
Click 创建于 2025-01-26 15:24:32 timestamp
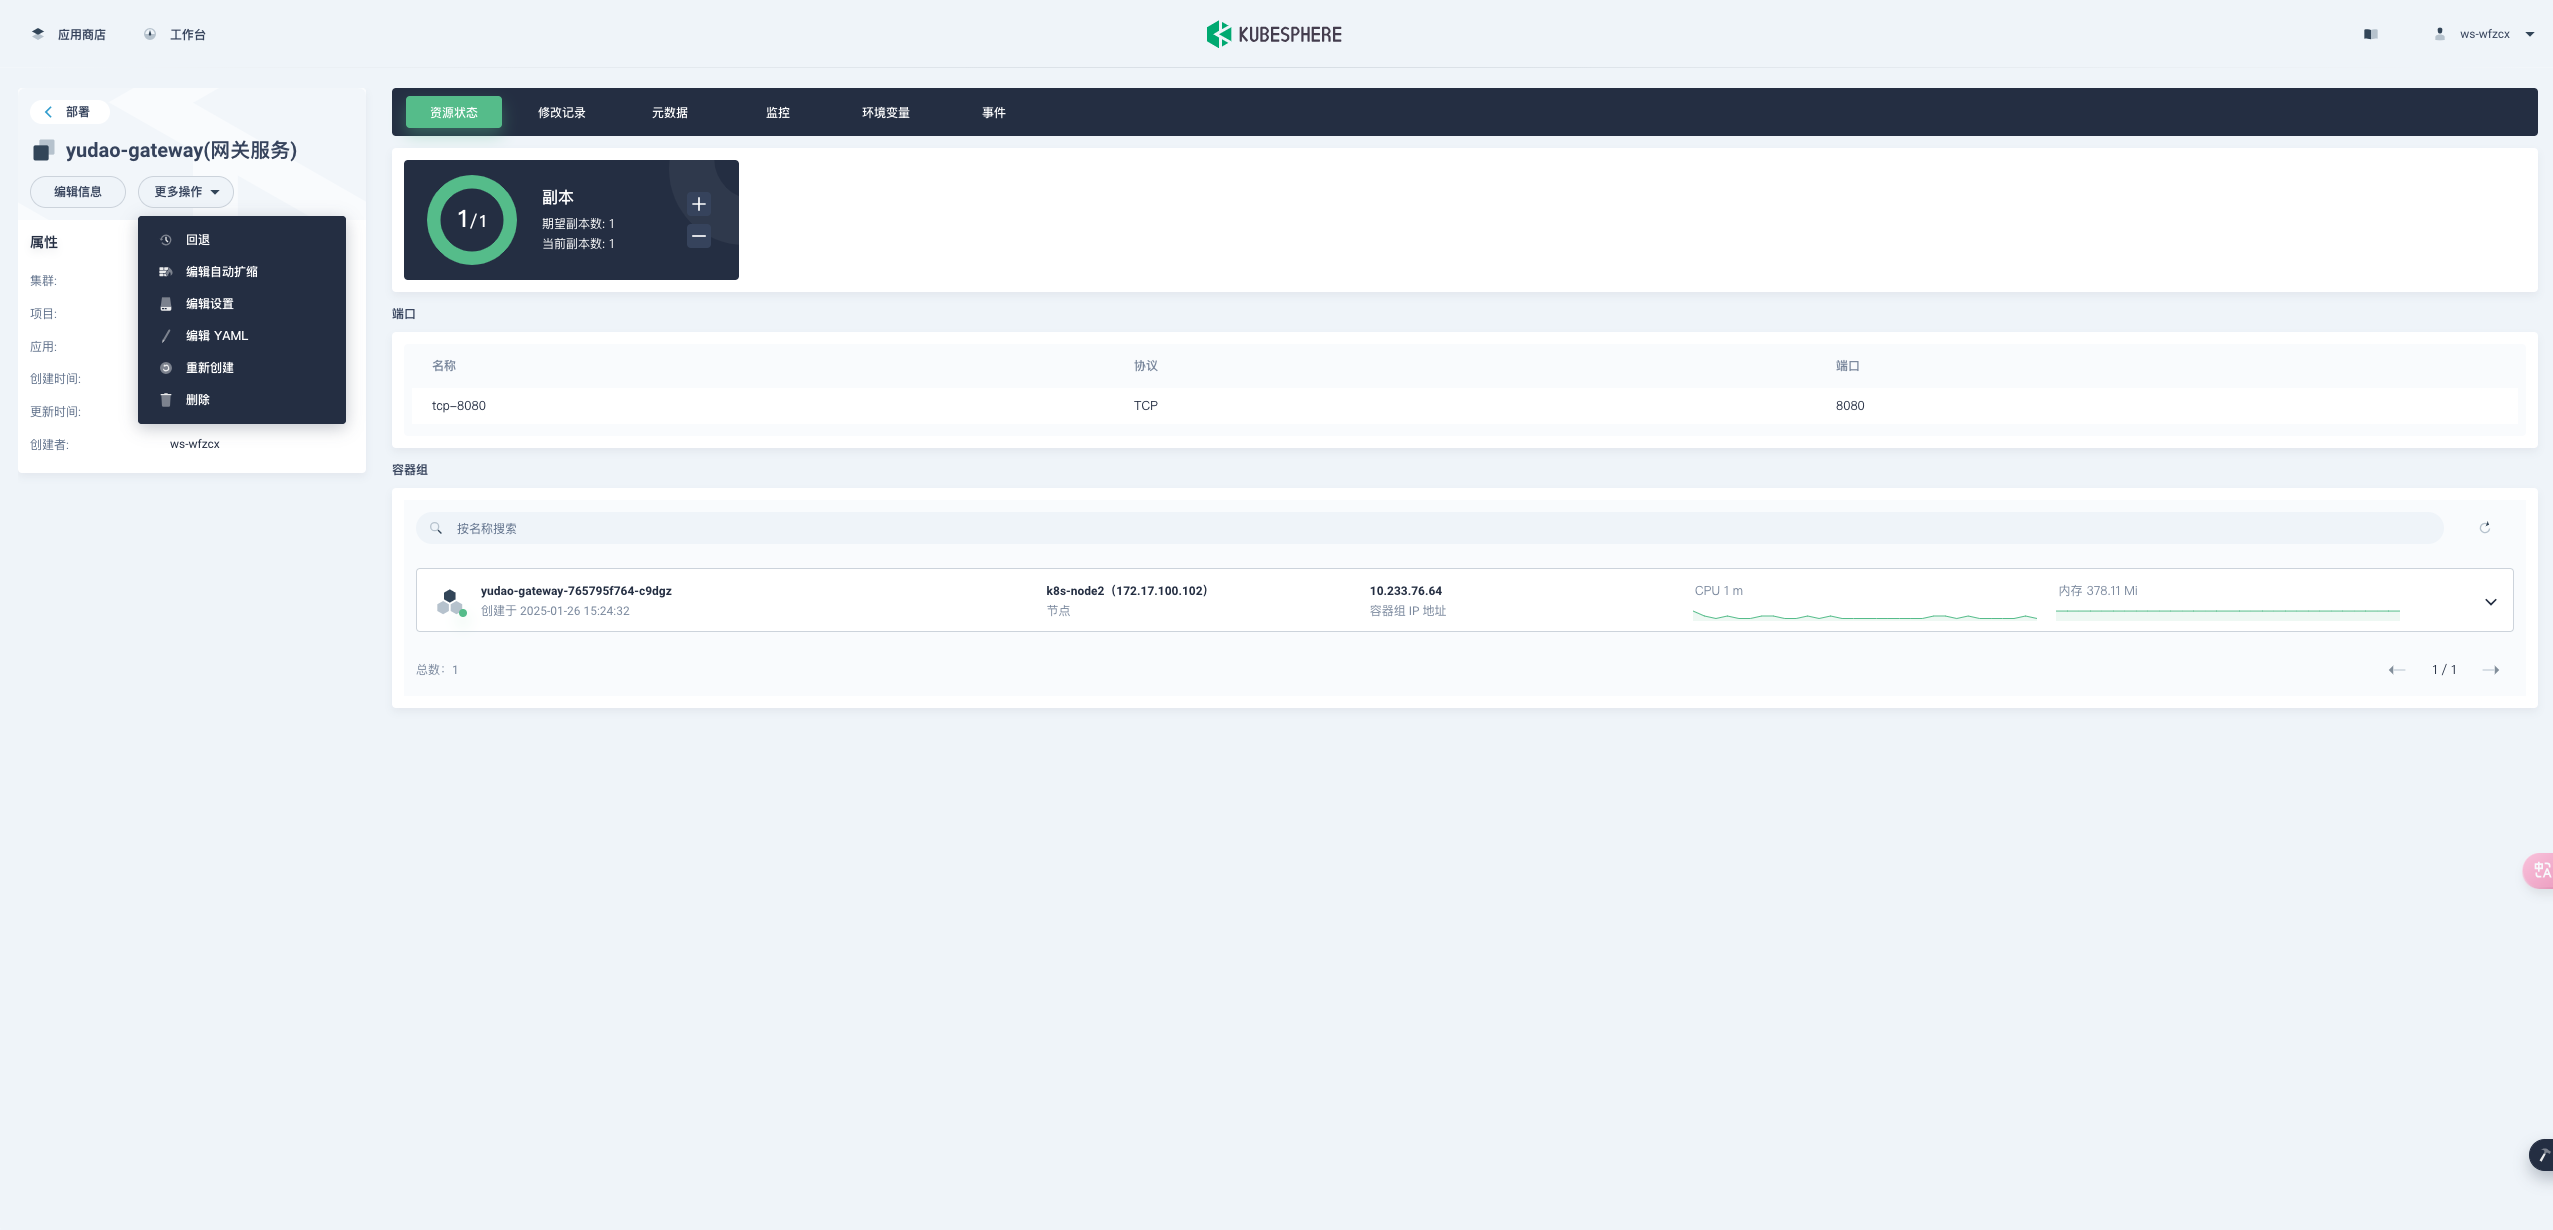[555, 611]
